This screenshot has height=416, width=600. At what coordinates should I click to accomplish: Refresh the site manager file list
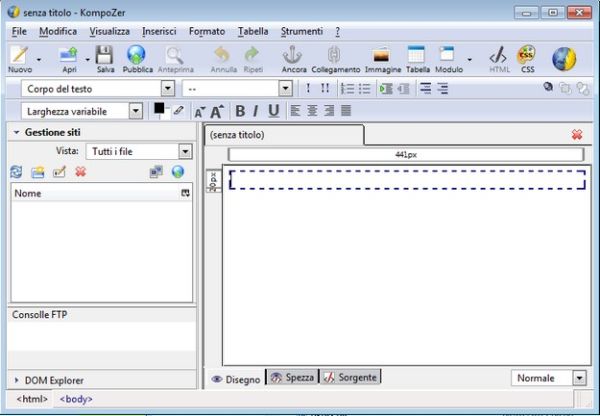pyautogui.click(x=16, y=172)
